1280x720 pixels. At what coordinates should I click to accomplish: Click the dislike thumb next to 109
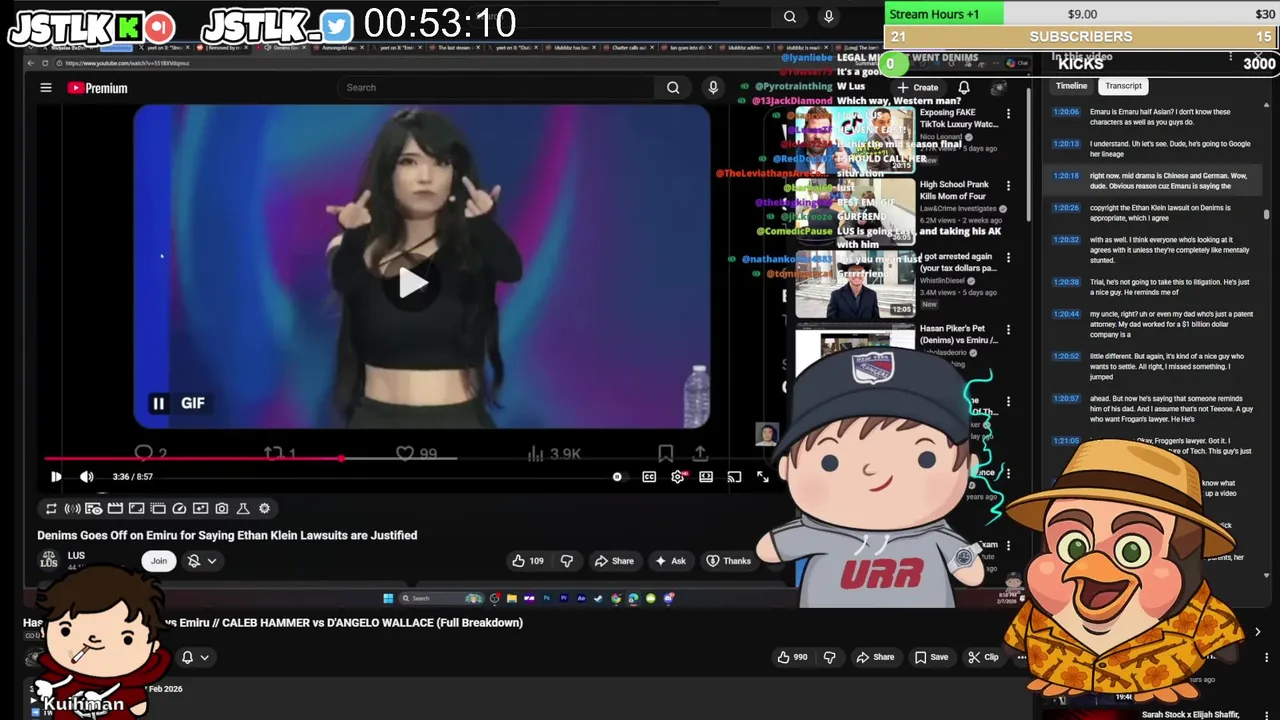pyautogui.click(x=567, y=561)
